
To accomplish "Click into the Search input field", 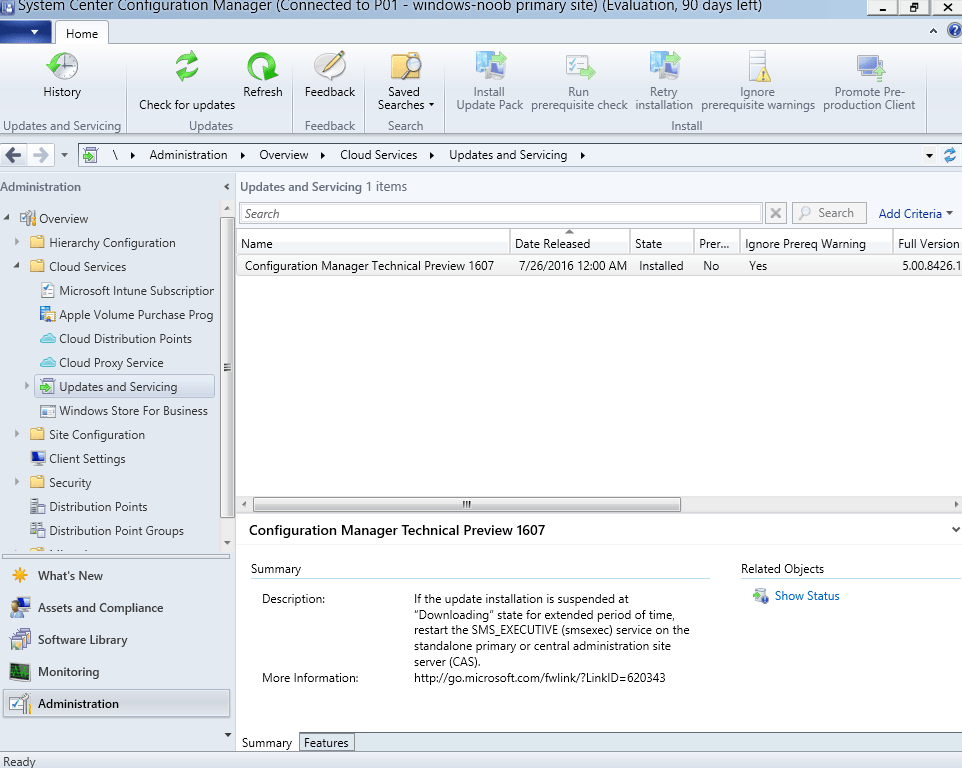I will pyautogui.click(x=500, y=213).
